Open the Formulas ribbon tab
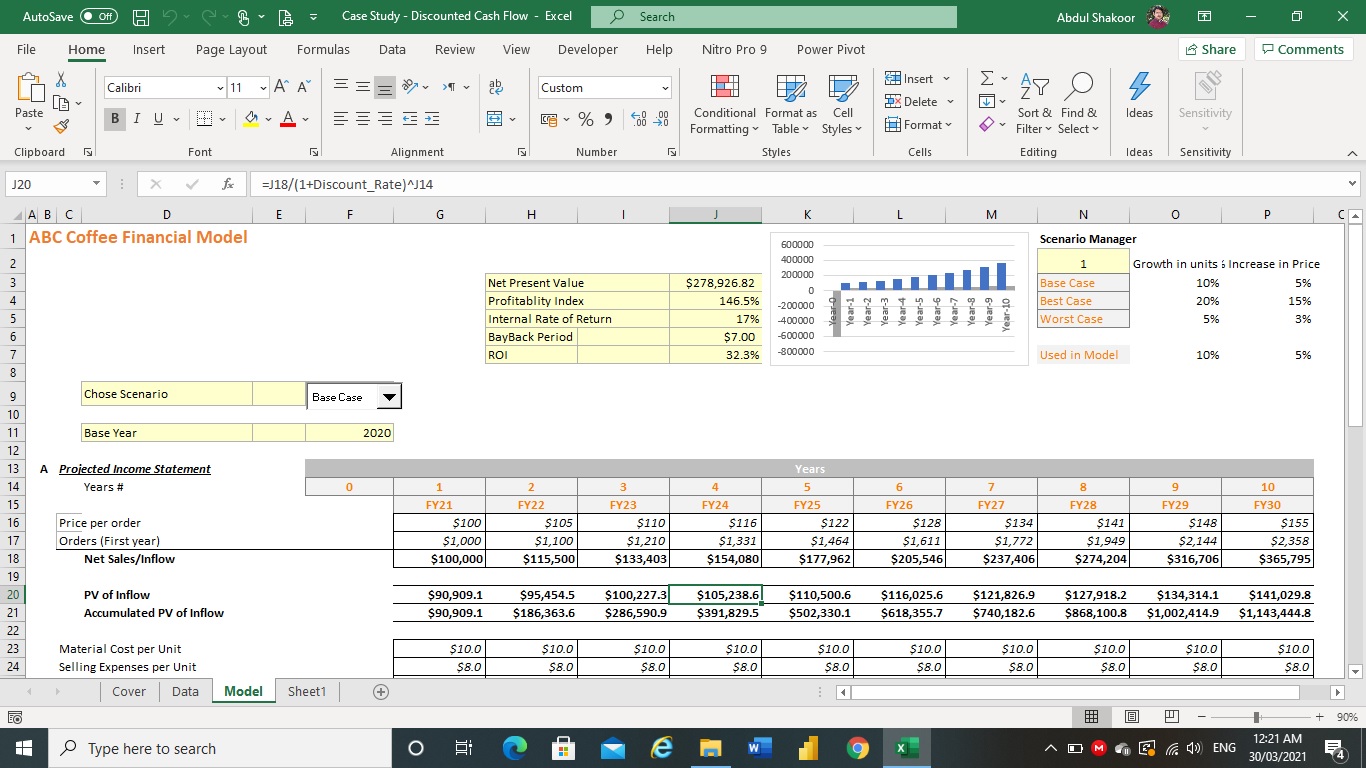Image resolution: width=1366 pixels, height=768 pixels. tap(323, 49)
